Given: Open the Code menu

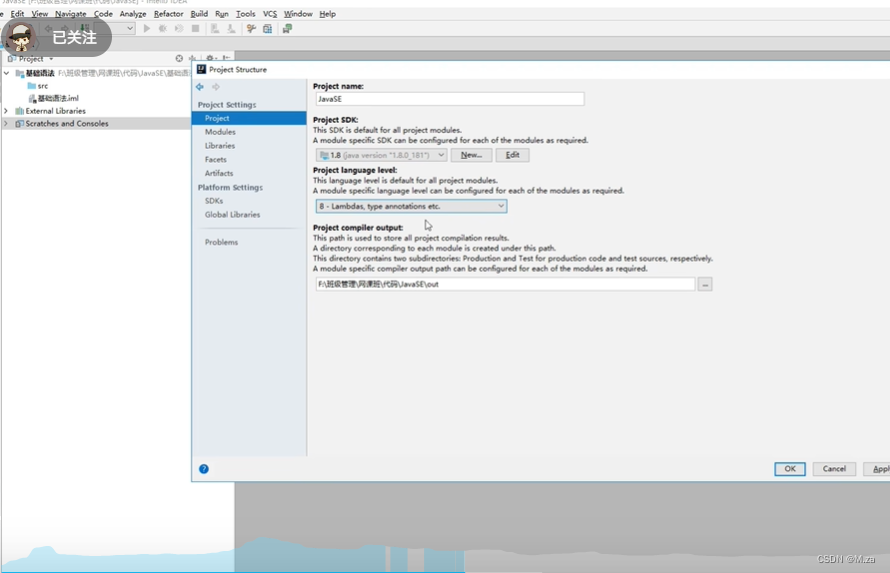Looking at the screenshot, I should [103, 14].
